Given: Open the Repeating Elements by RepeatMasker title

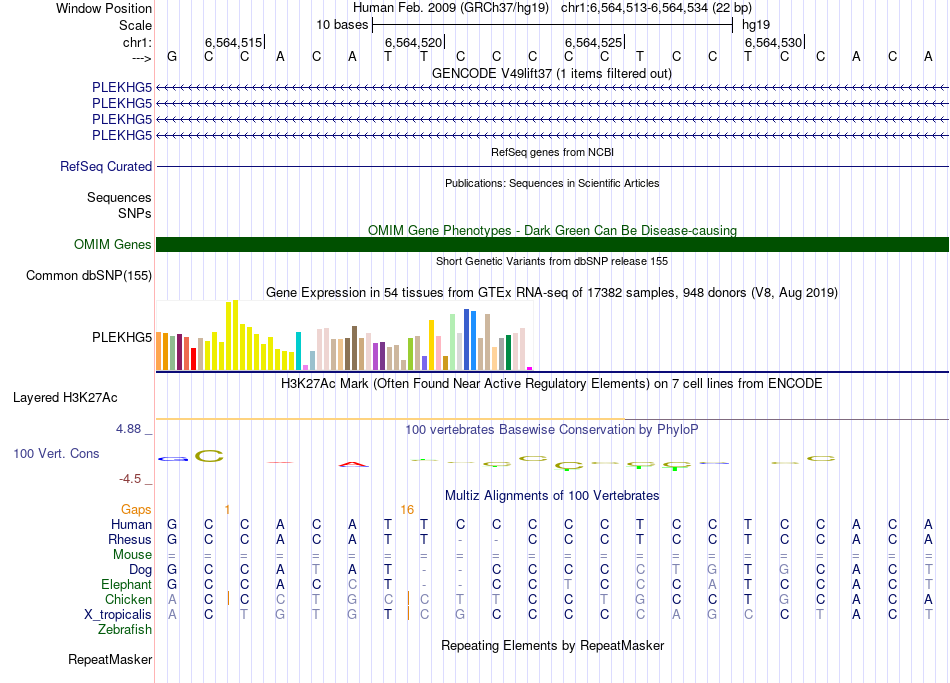Looking at the screenshot, I should click(552, 646).
